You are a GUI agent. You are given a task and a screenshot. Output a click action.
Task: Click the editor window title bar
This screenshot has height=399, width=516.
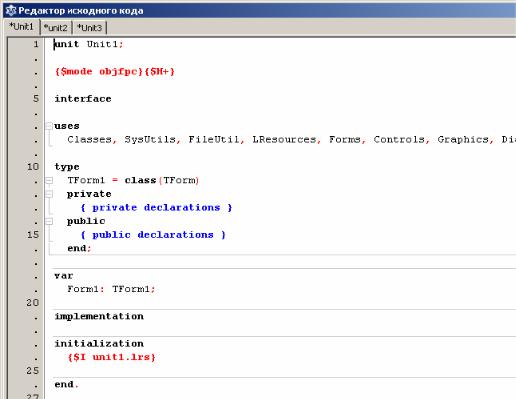[259, 11]
